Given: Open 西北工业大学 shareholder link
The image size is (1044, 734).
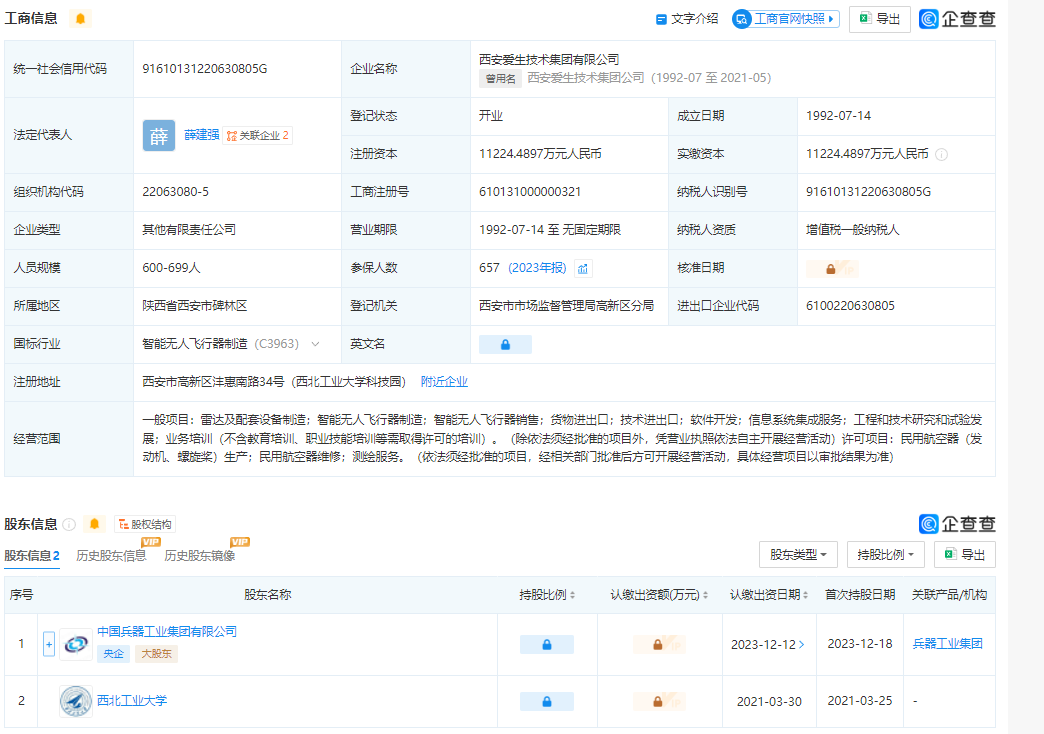Looking at the screenshot, I should pos(132,701).
